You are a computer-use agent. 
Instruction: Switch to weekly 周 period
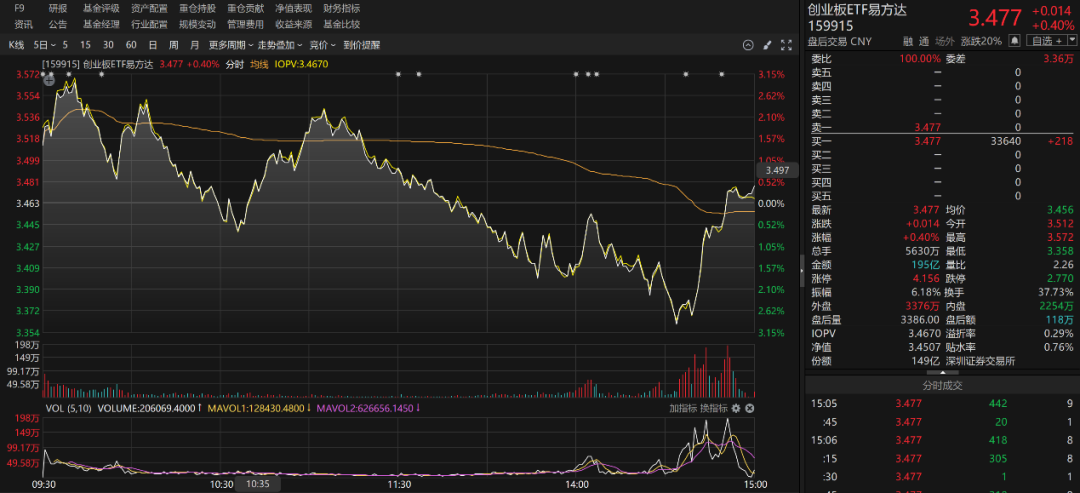174,45
